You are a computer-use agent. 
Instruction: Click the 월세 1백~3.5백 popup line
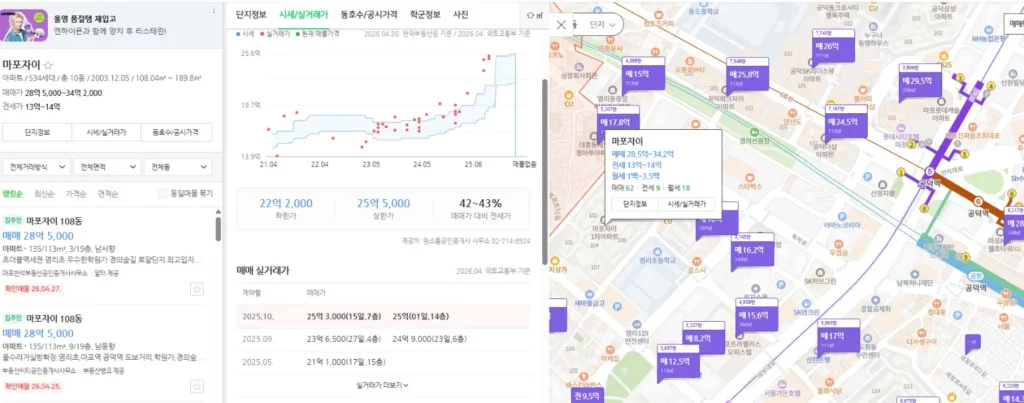[x=636, y=176]
